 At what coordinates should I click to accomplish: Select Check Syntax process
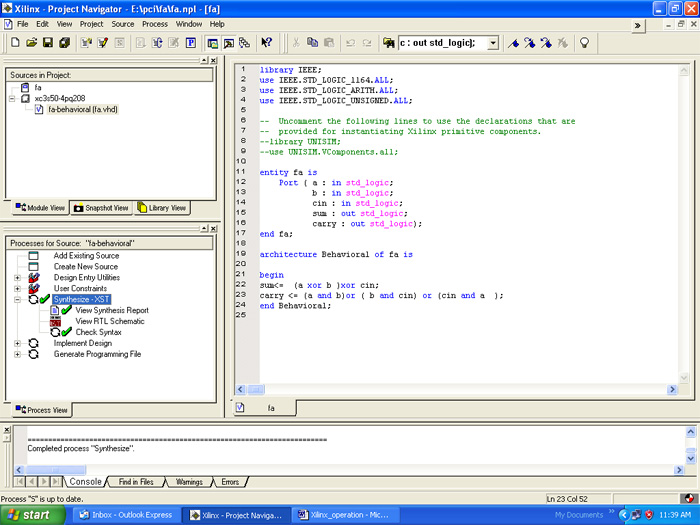(x=99, y=332)
